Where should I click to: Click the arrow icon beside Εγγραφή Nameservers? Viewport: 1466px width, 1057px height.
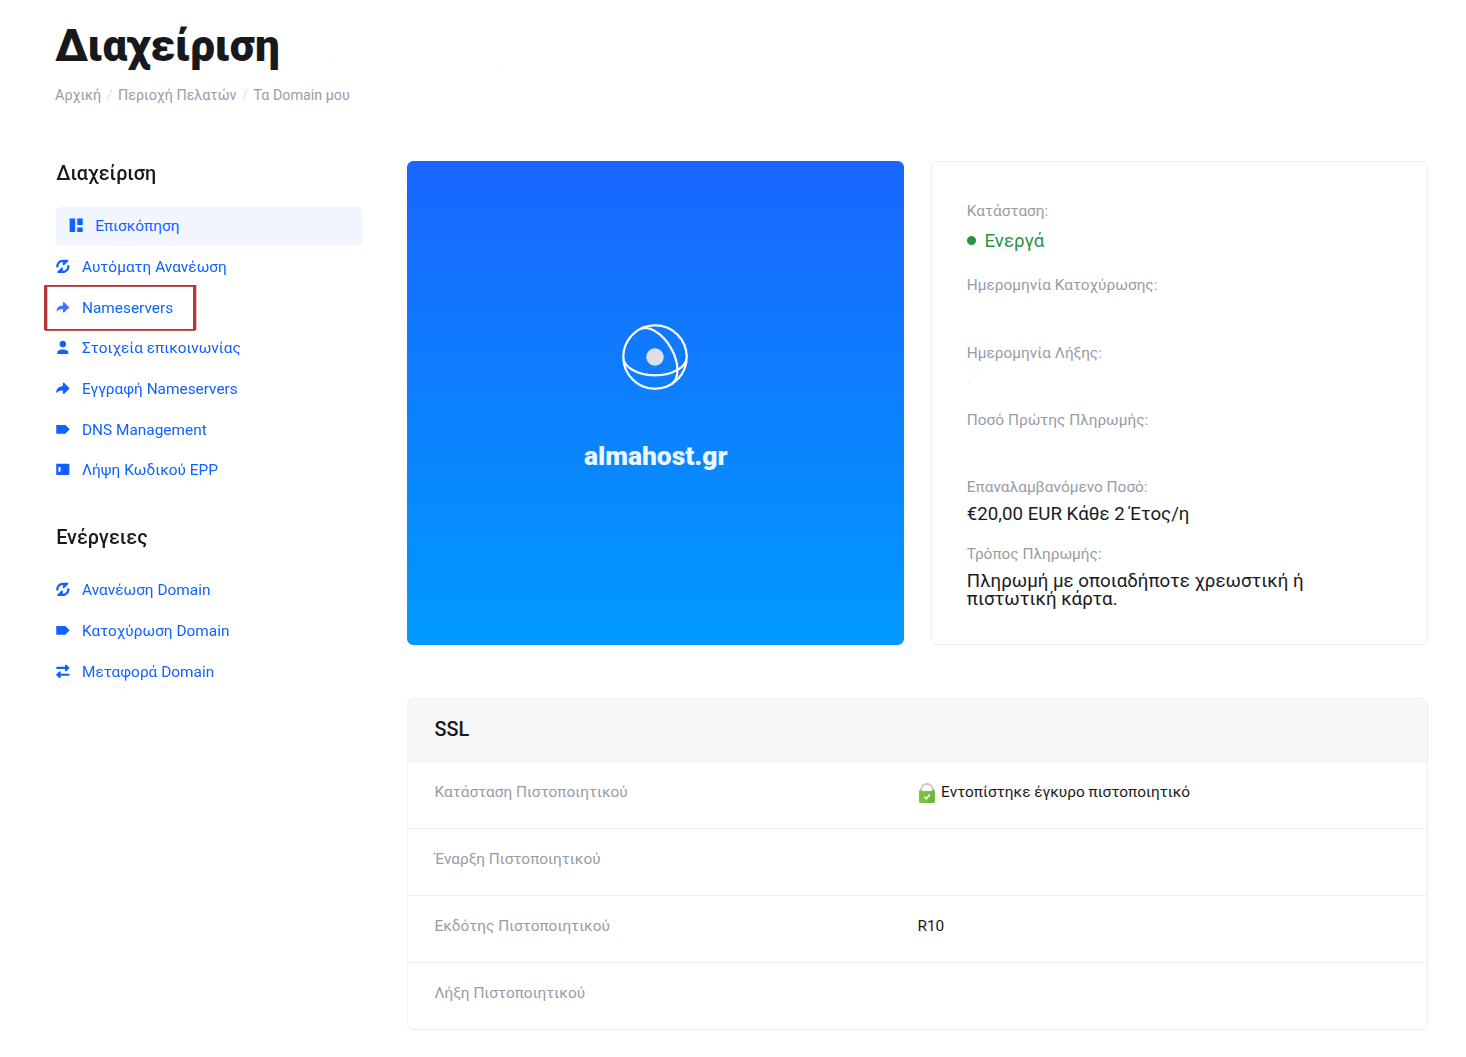pos(63,389)
